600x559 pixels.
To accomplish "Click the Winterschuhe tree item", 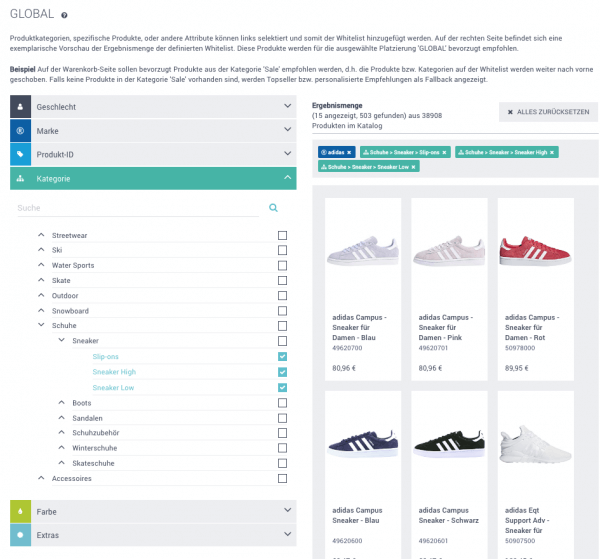I will click(95, 448).
